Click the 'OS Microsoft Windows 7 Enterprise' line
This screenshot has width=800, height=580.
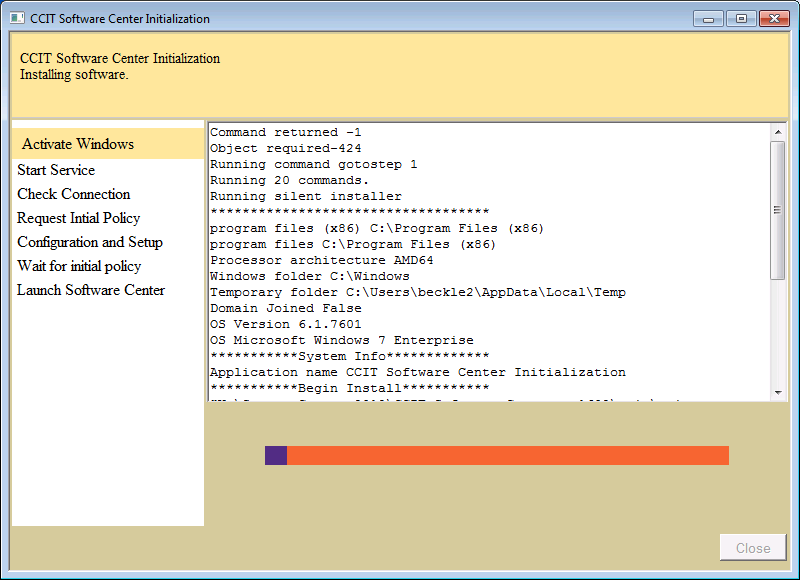click(x=342, y=340)
